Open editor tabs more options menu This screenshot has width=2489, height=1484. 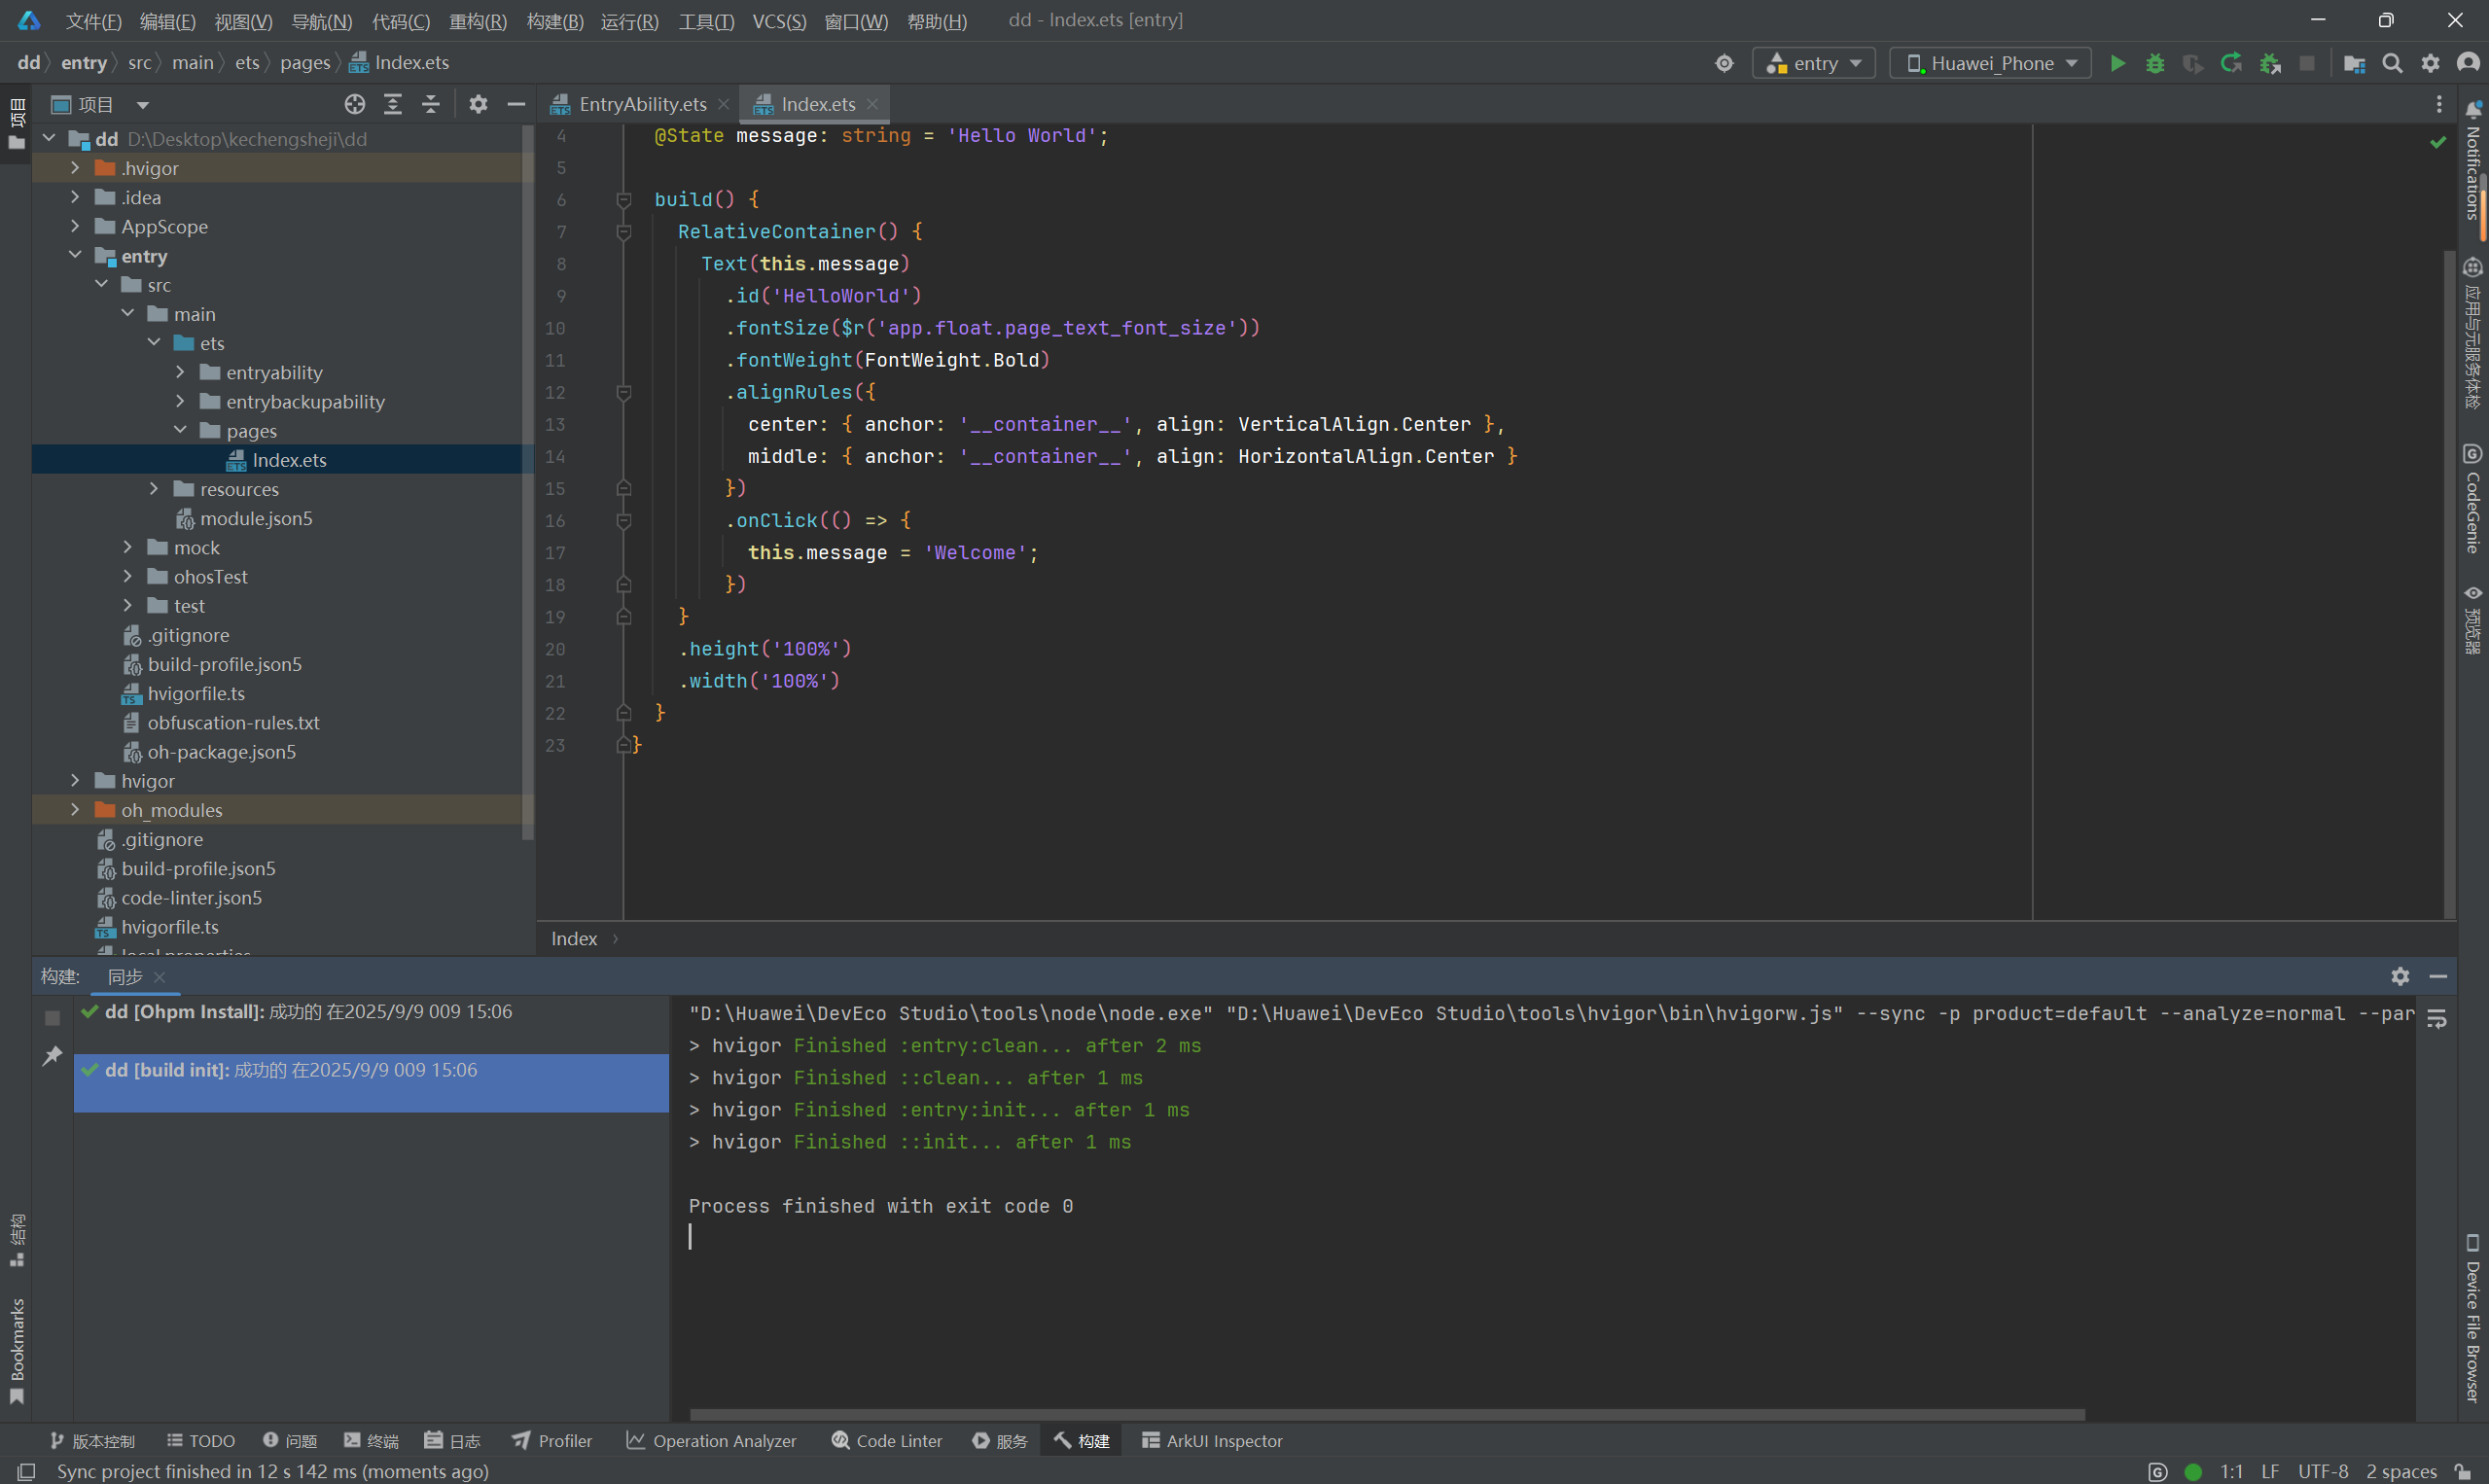(x=2439, y=104)
